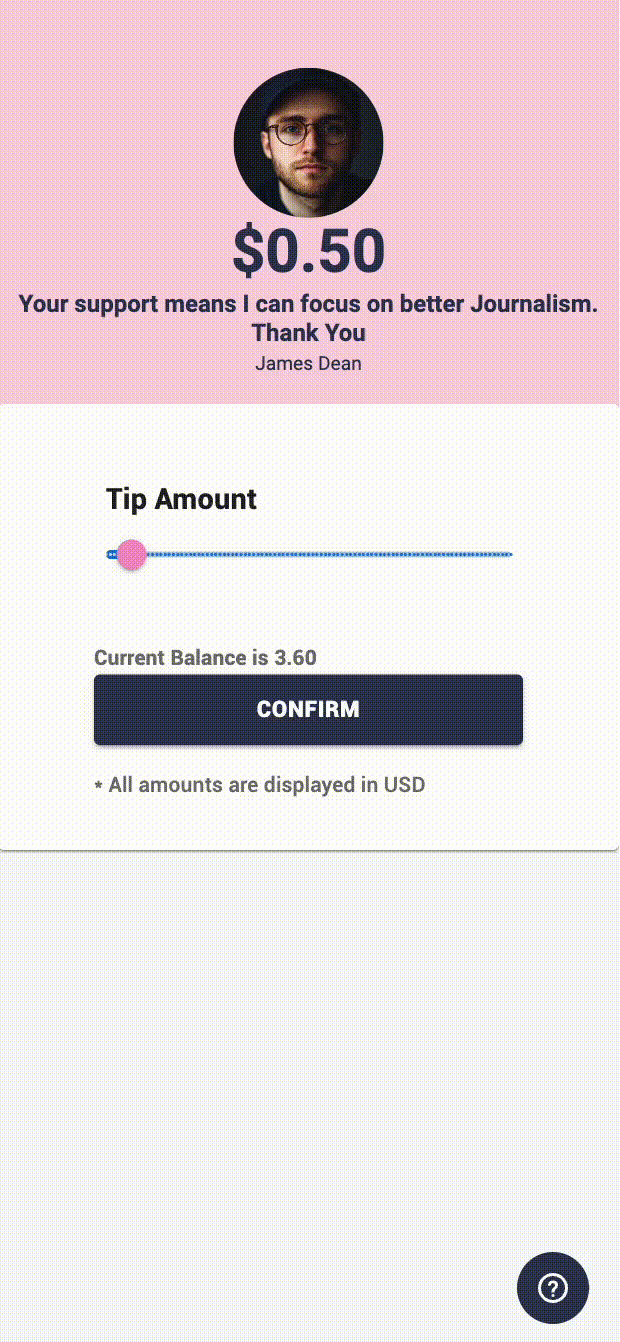
Task: Click the asterisk before the USD note
Action: 98,786
